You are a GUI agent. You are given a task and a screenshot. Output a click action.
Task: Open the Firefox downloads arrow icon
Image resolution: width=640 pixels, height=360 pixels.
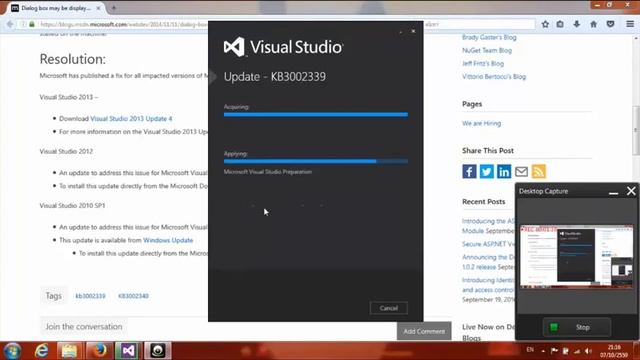[x=576, y=24]
